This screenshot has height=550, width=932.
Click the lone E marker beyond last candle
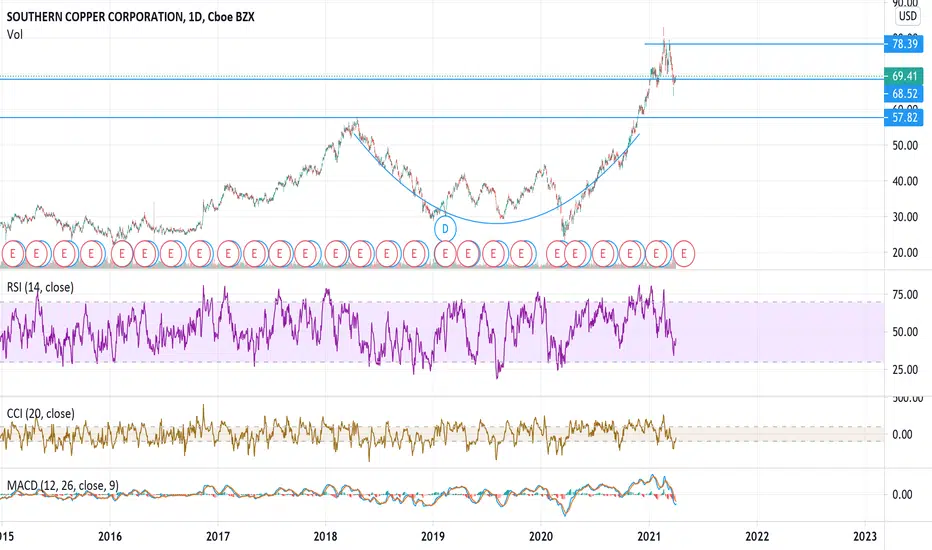click(x=684, y=254)
